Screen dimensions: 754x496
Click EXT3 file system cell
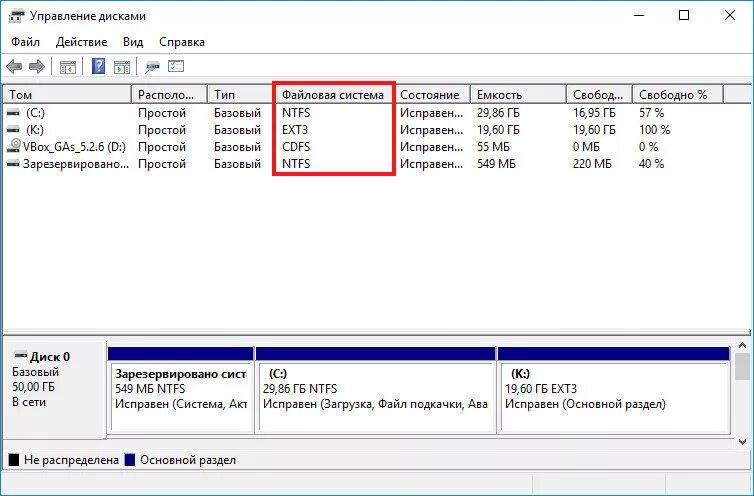point(295,130)
